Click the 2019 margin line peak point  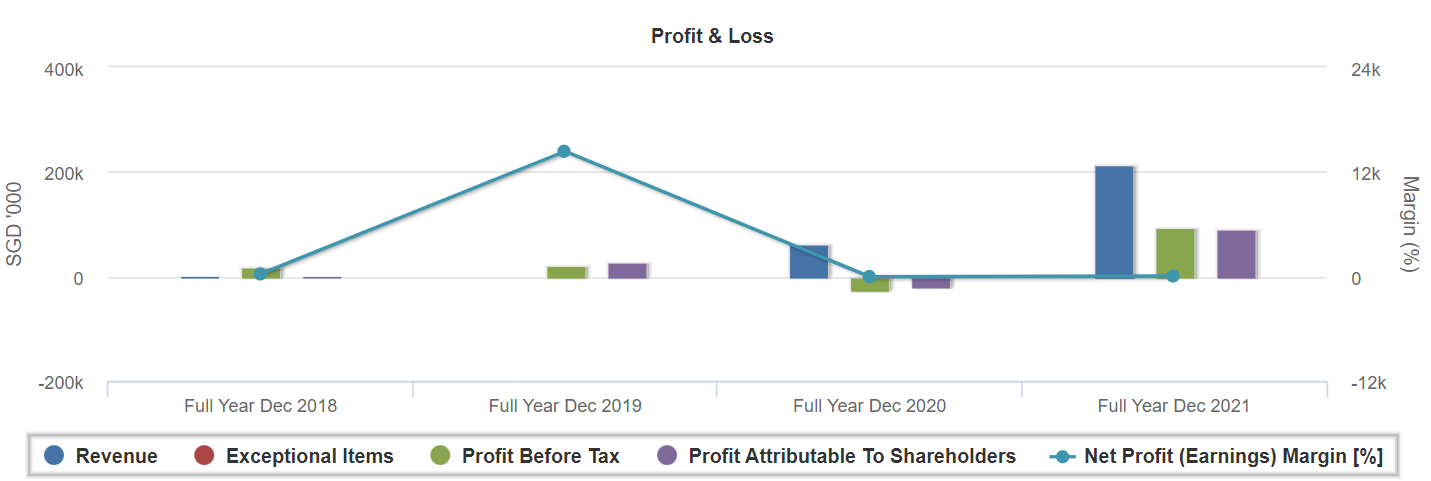[x=564, y=151]
